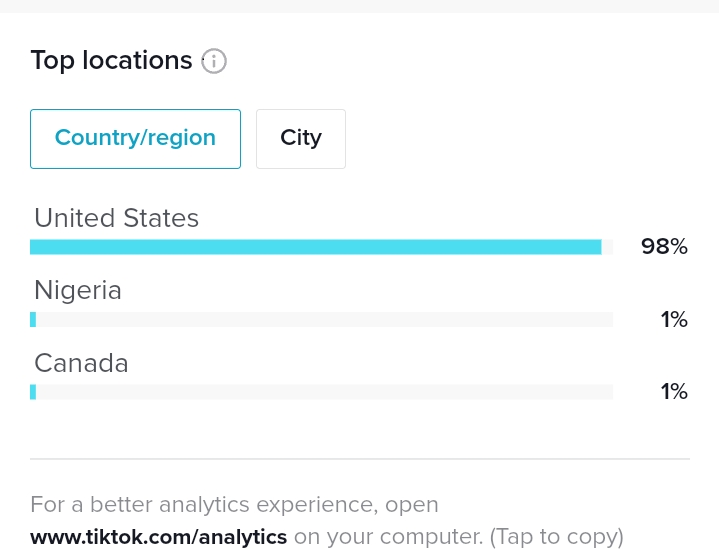Click the Canada label
This screenshot has height=549, width=719.
pyautogui.click(x=81, y=363)
